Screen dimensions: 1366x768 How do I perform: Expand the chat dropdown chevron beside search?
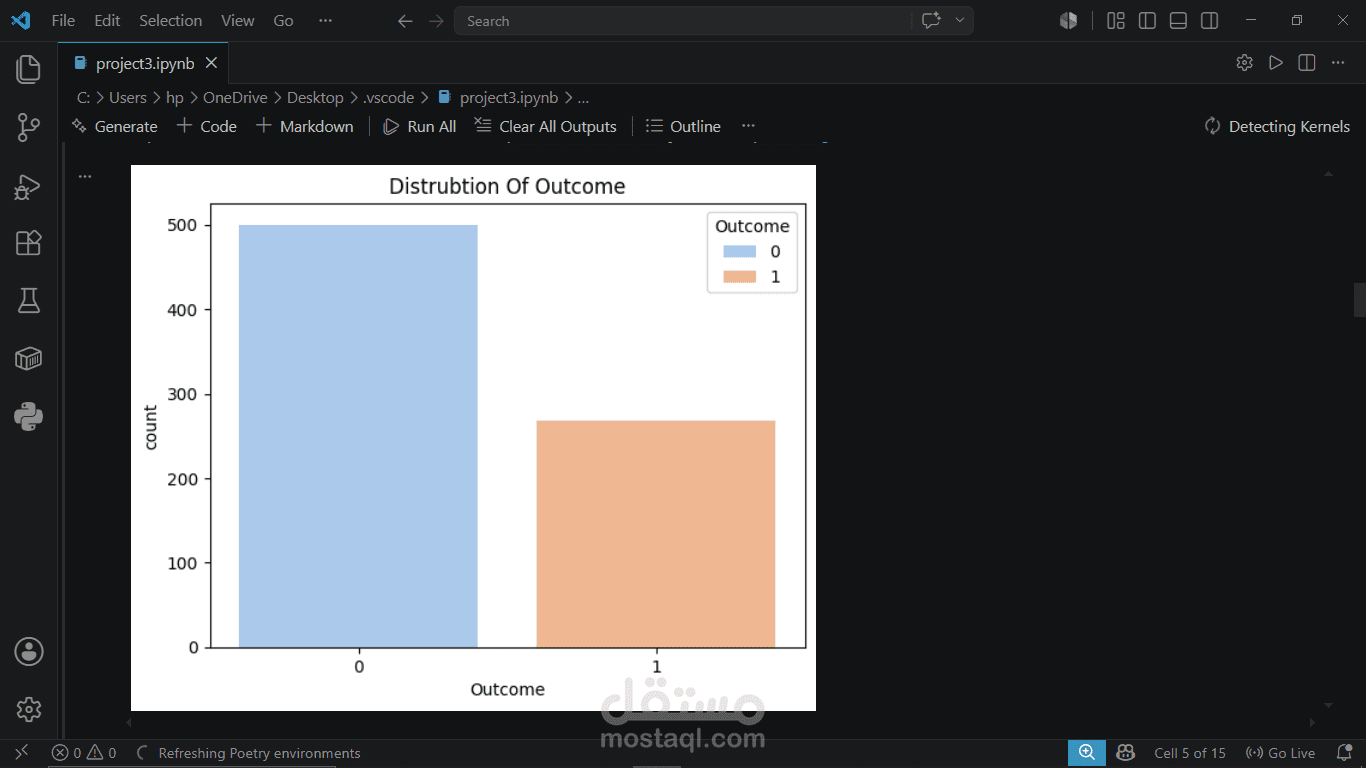(x=960, y=21)
